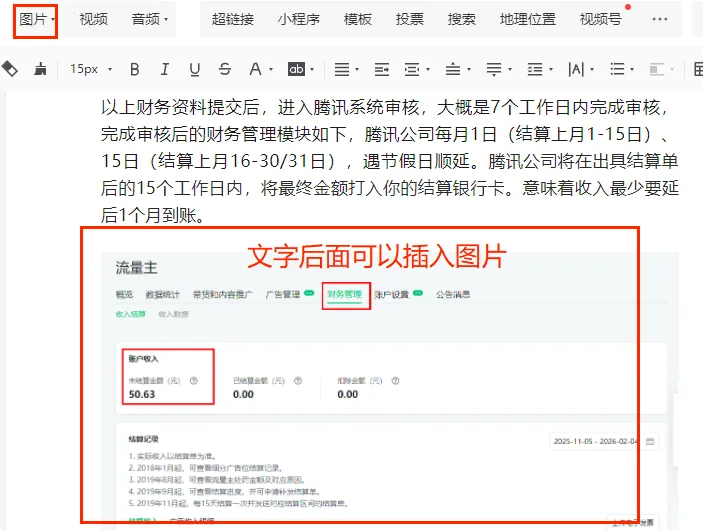Expand the space-after-paragraph arrow
This screenshot has height=530, width=703.
click(x=510, y=70)
